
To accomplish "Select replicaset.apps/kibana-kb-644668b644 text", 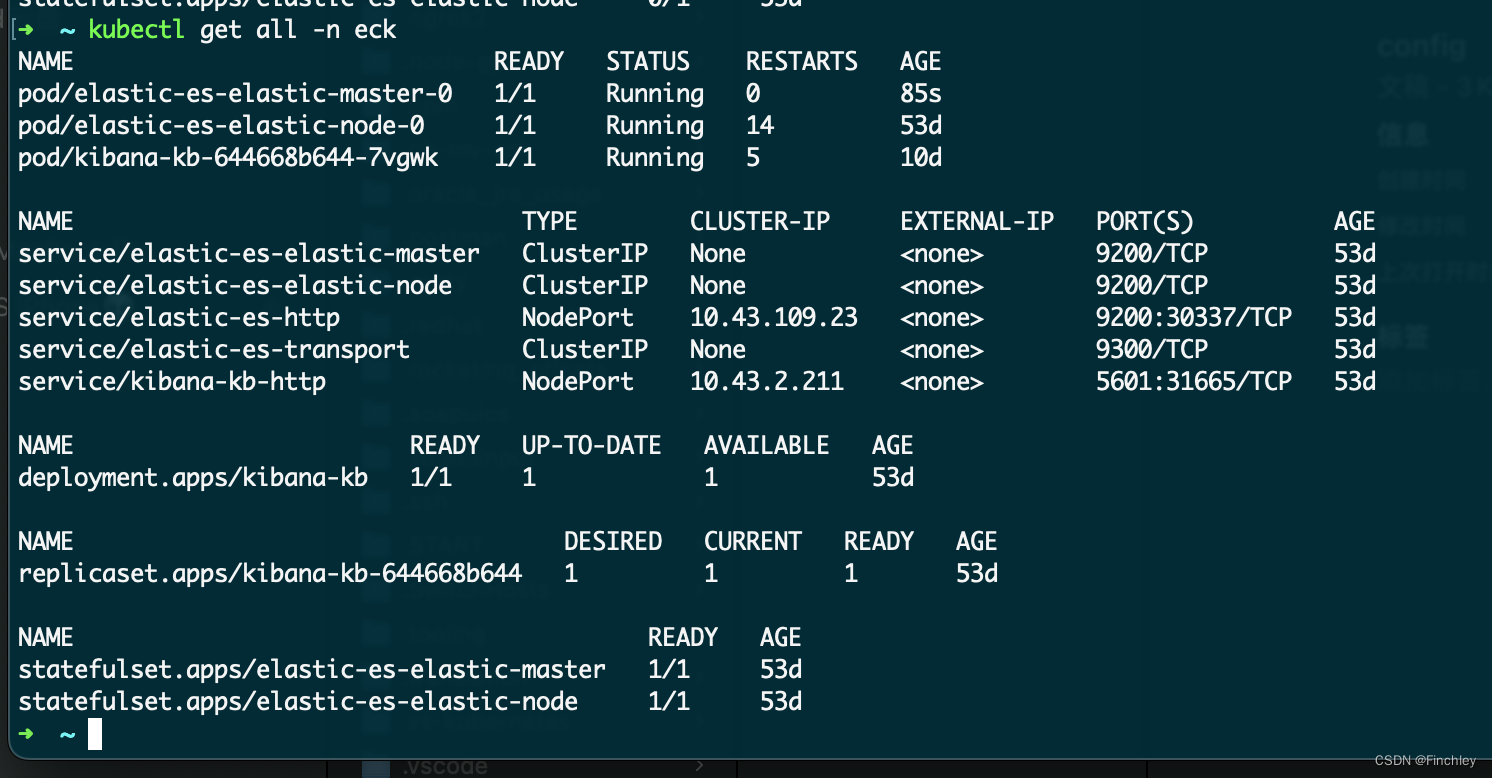I will point(270,574).
